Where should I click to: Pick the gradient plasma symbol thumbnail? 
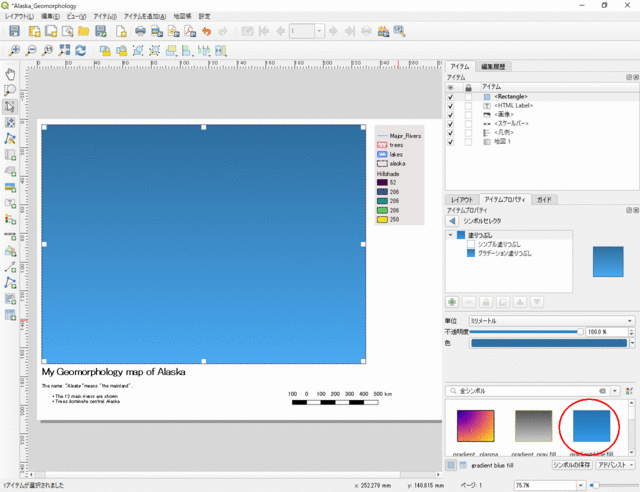pyautogui.click(x=476, y=426)
